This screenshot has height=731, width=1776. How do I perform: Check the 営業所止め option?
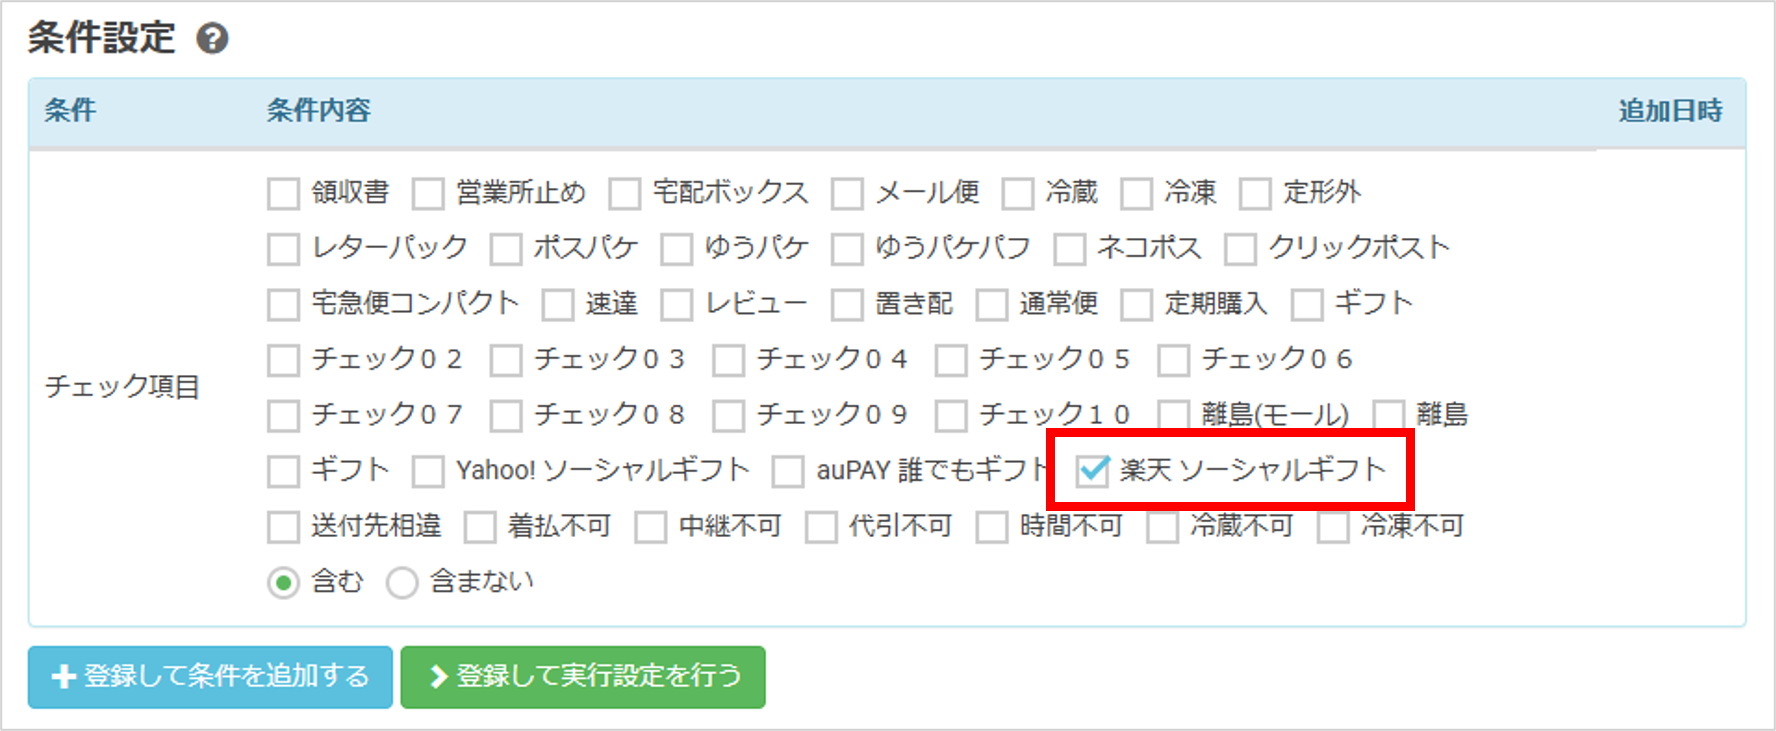point(428,193)
